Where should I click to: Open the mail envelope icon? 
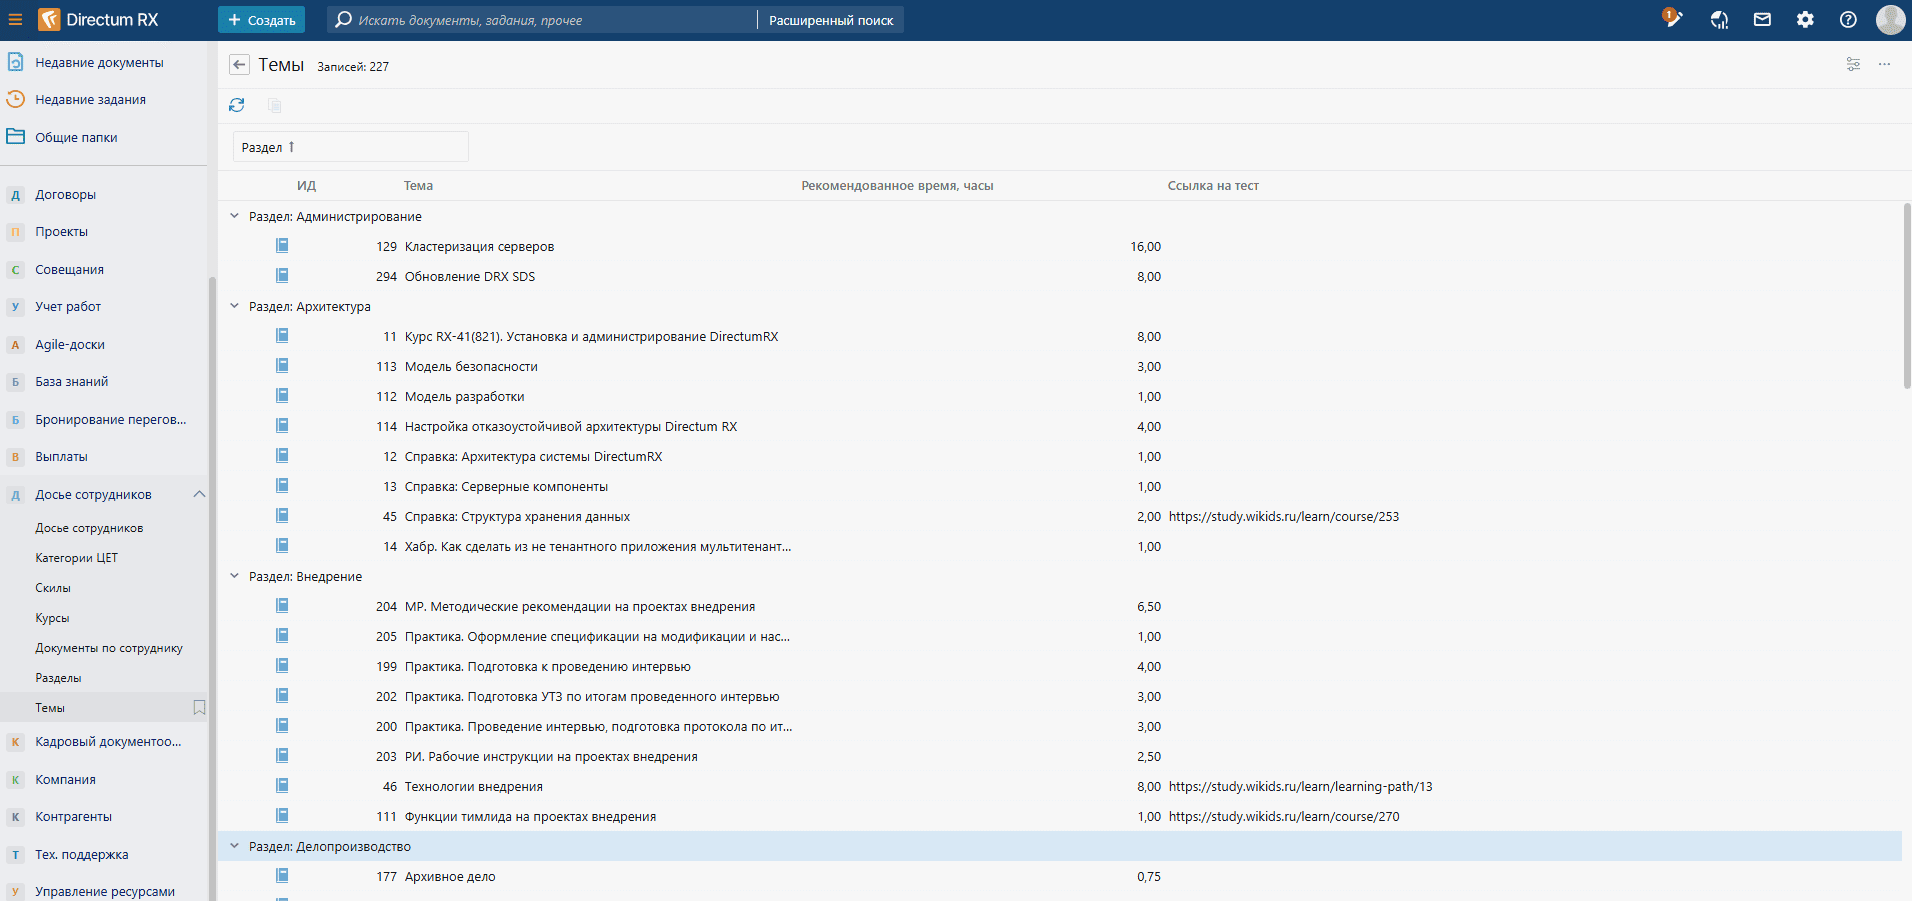point(1762,20)
